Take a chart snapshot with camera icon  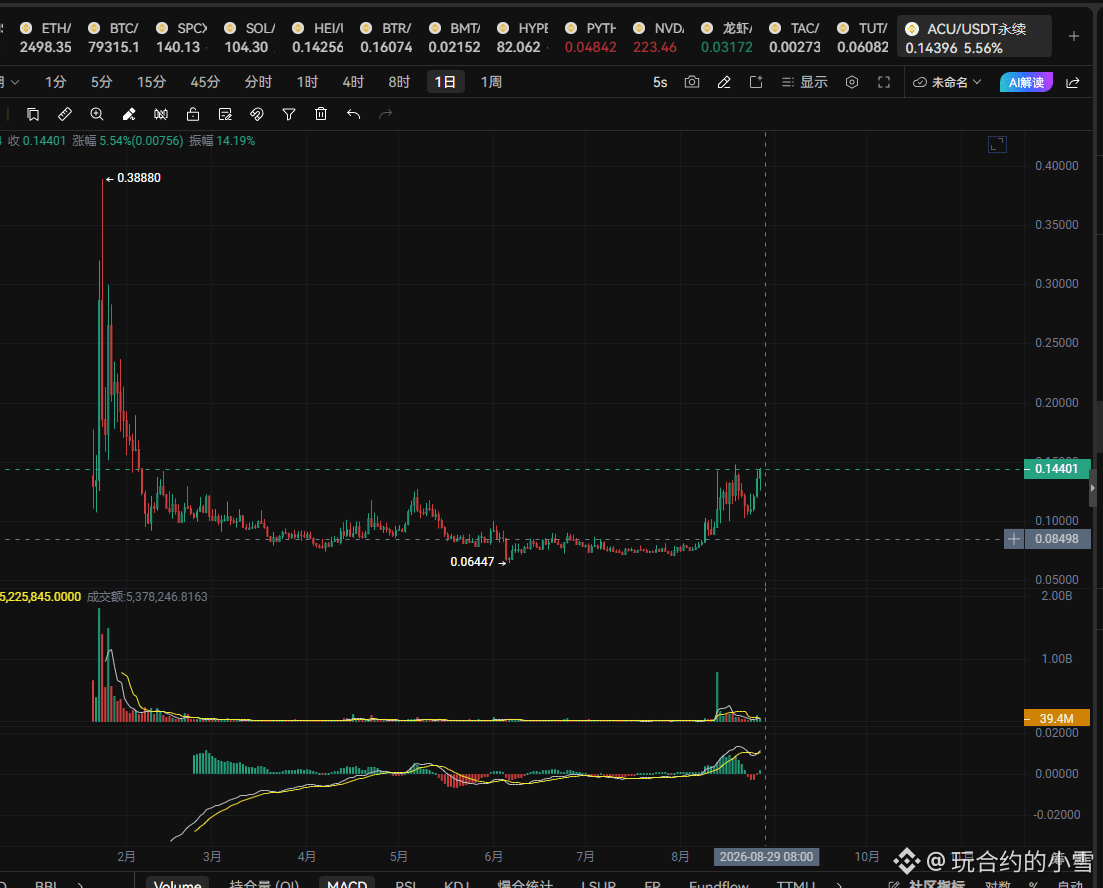(692, 82)
